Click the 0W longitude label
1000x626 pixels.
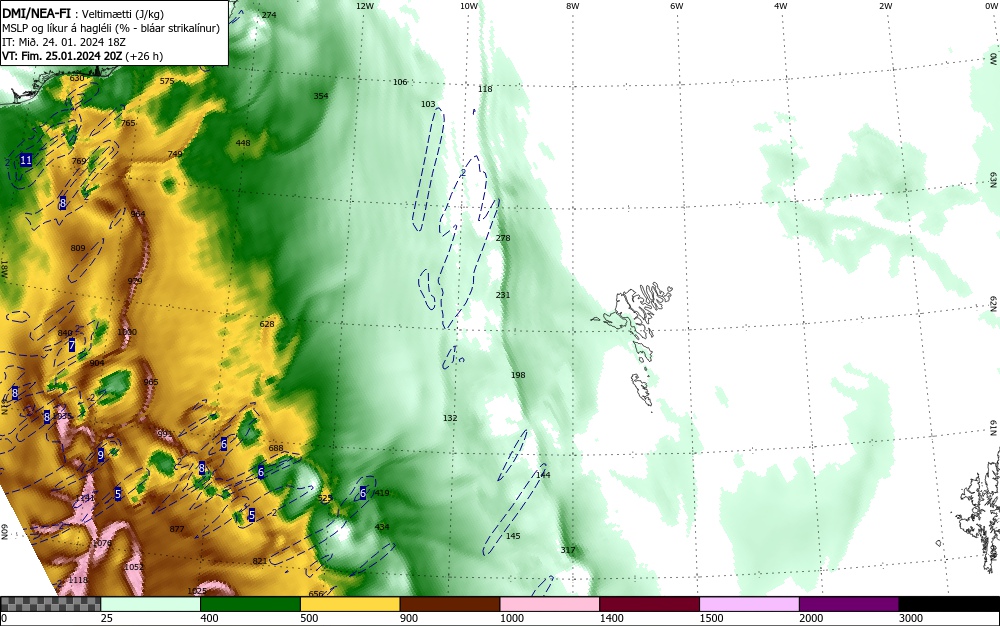[x=991, y=6]
